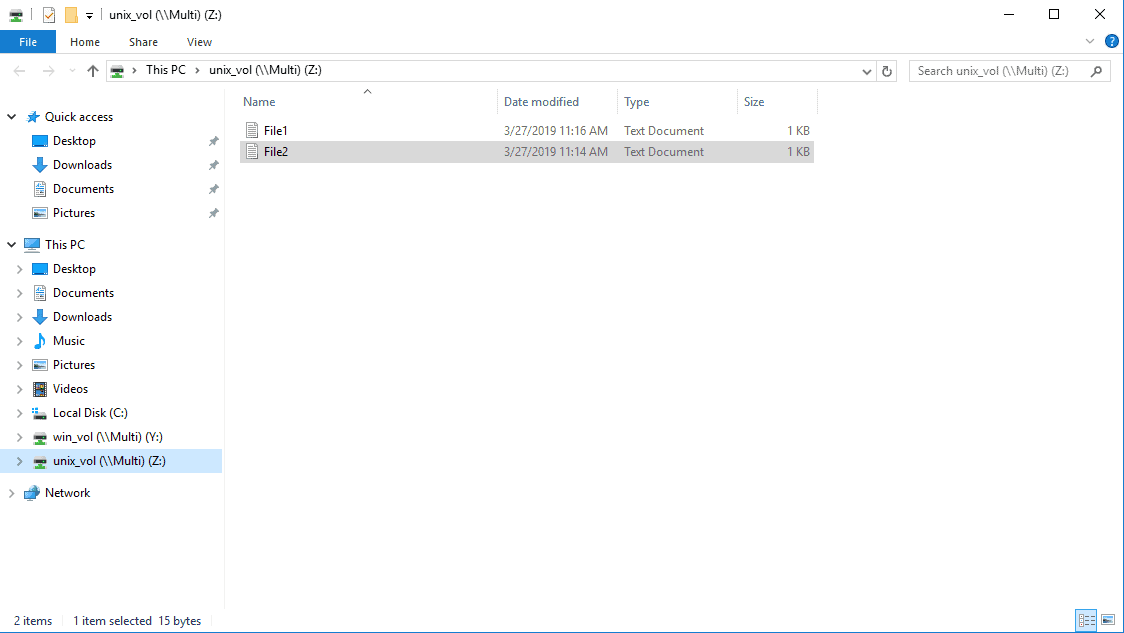Expand the Network tree node
The image size is (1124, 633).
coord(12,493)
